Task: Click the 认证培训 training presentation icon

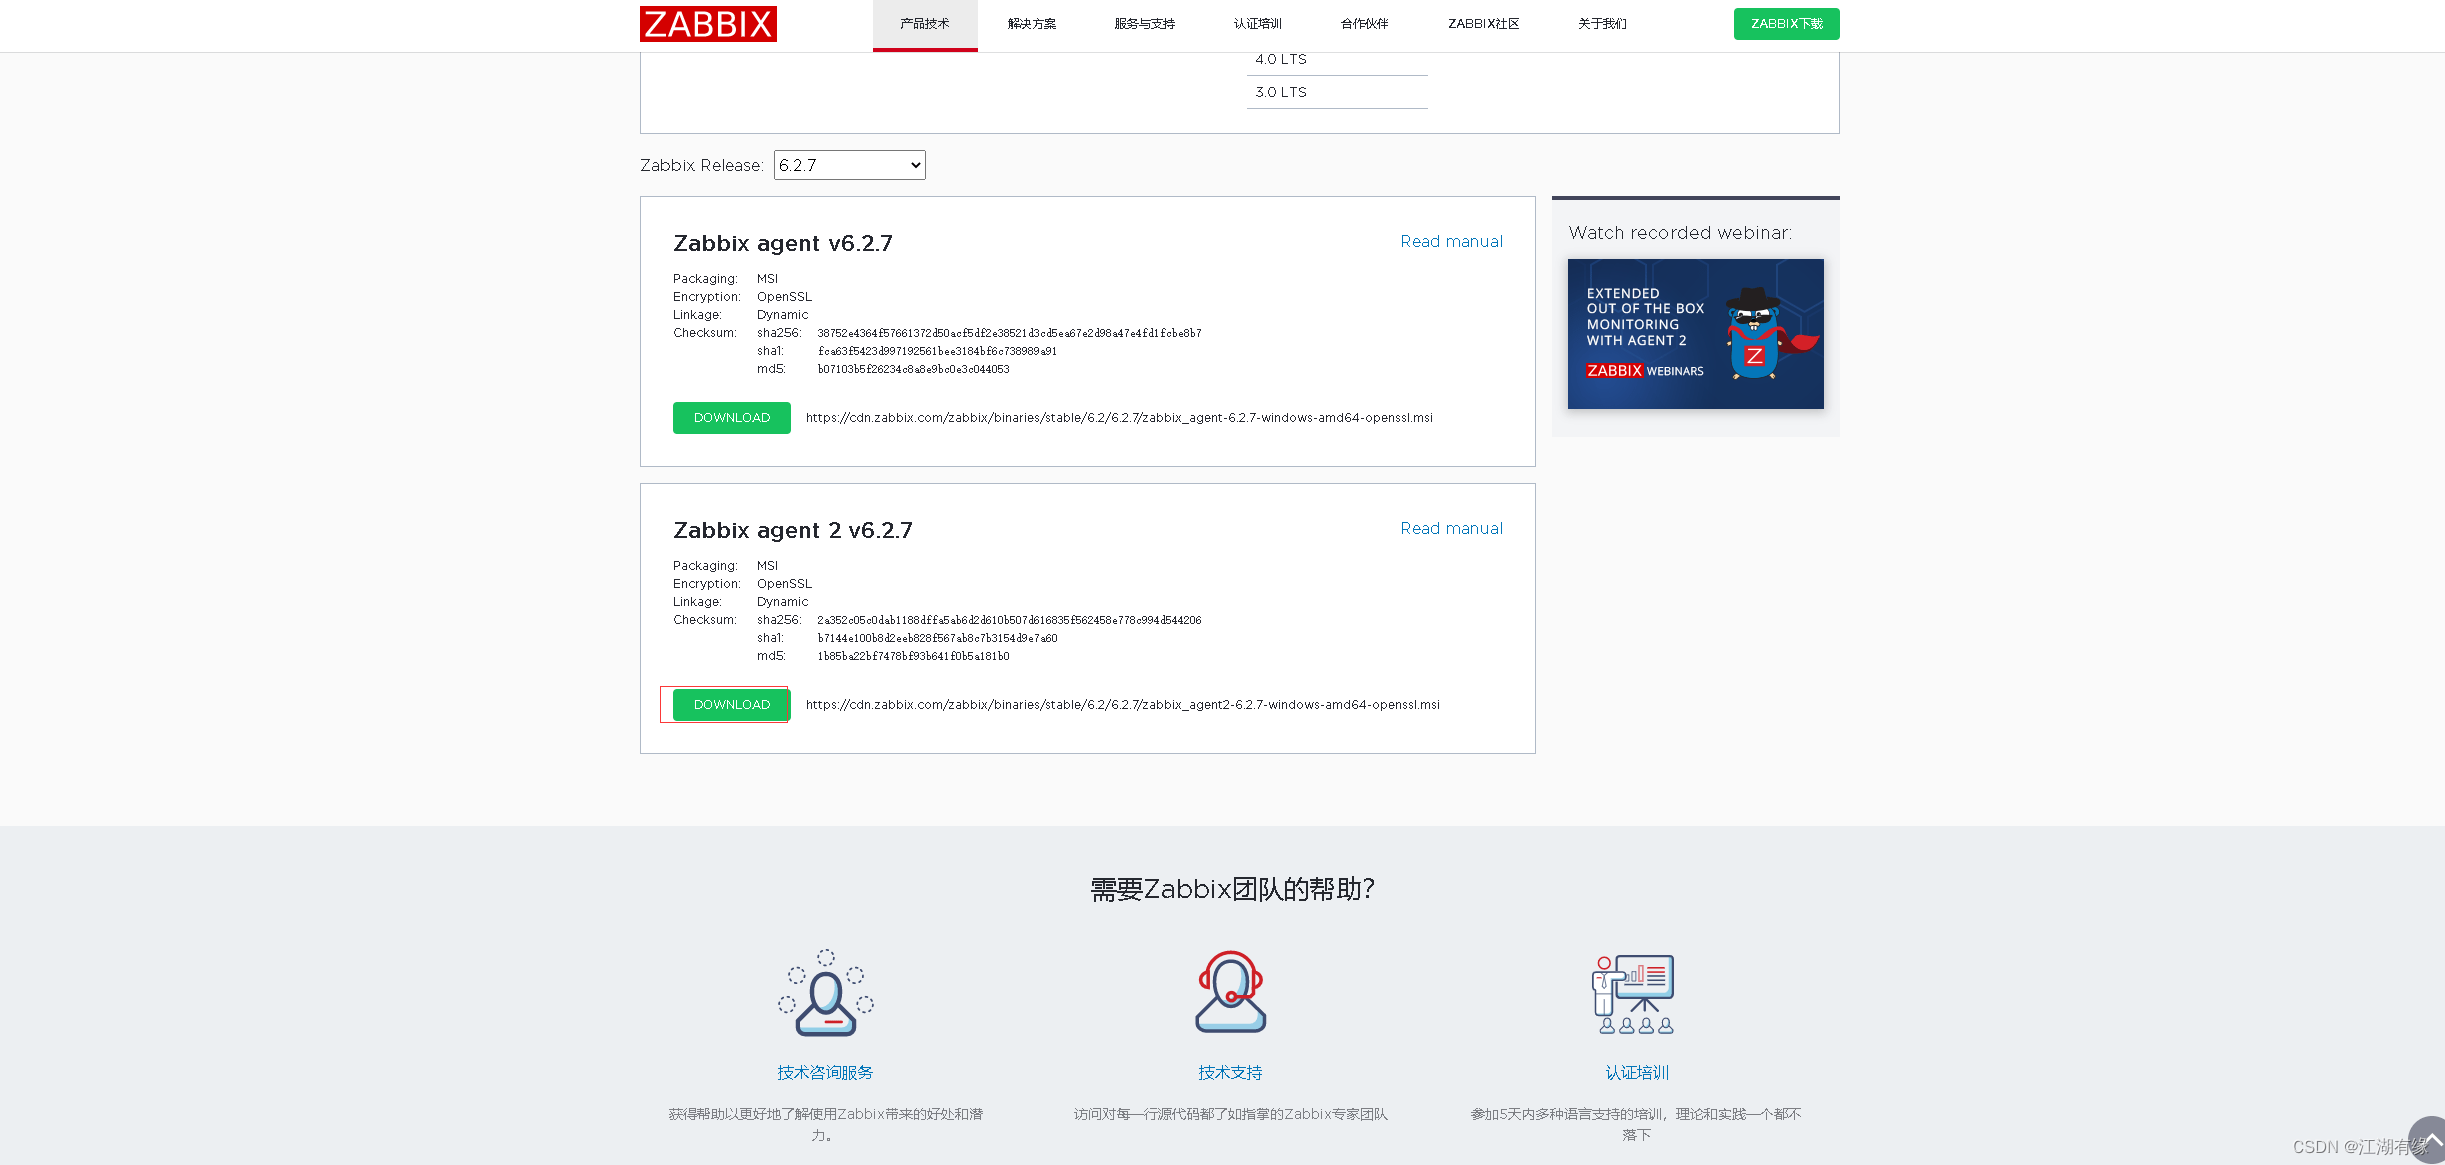Action: tap(1633, 994)
